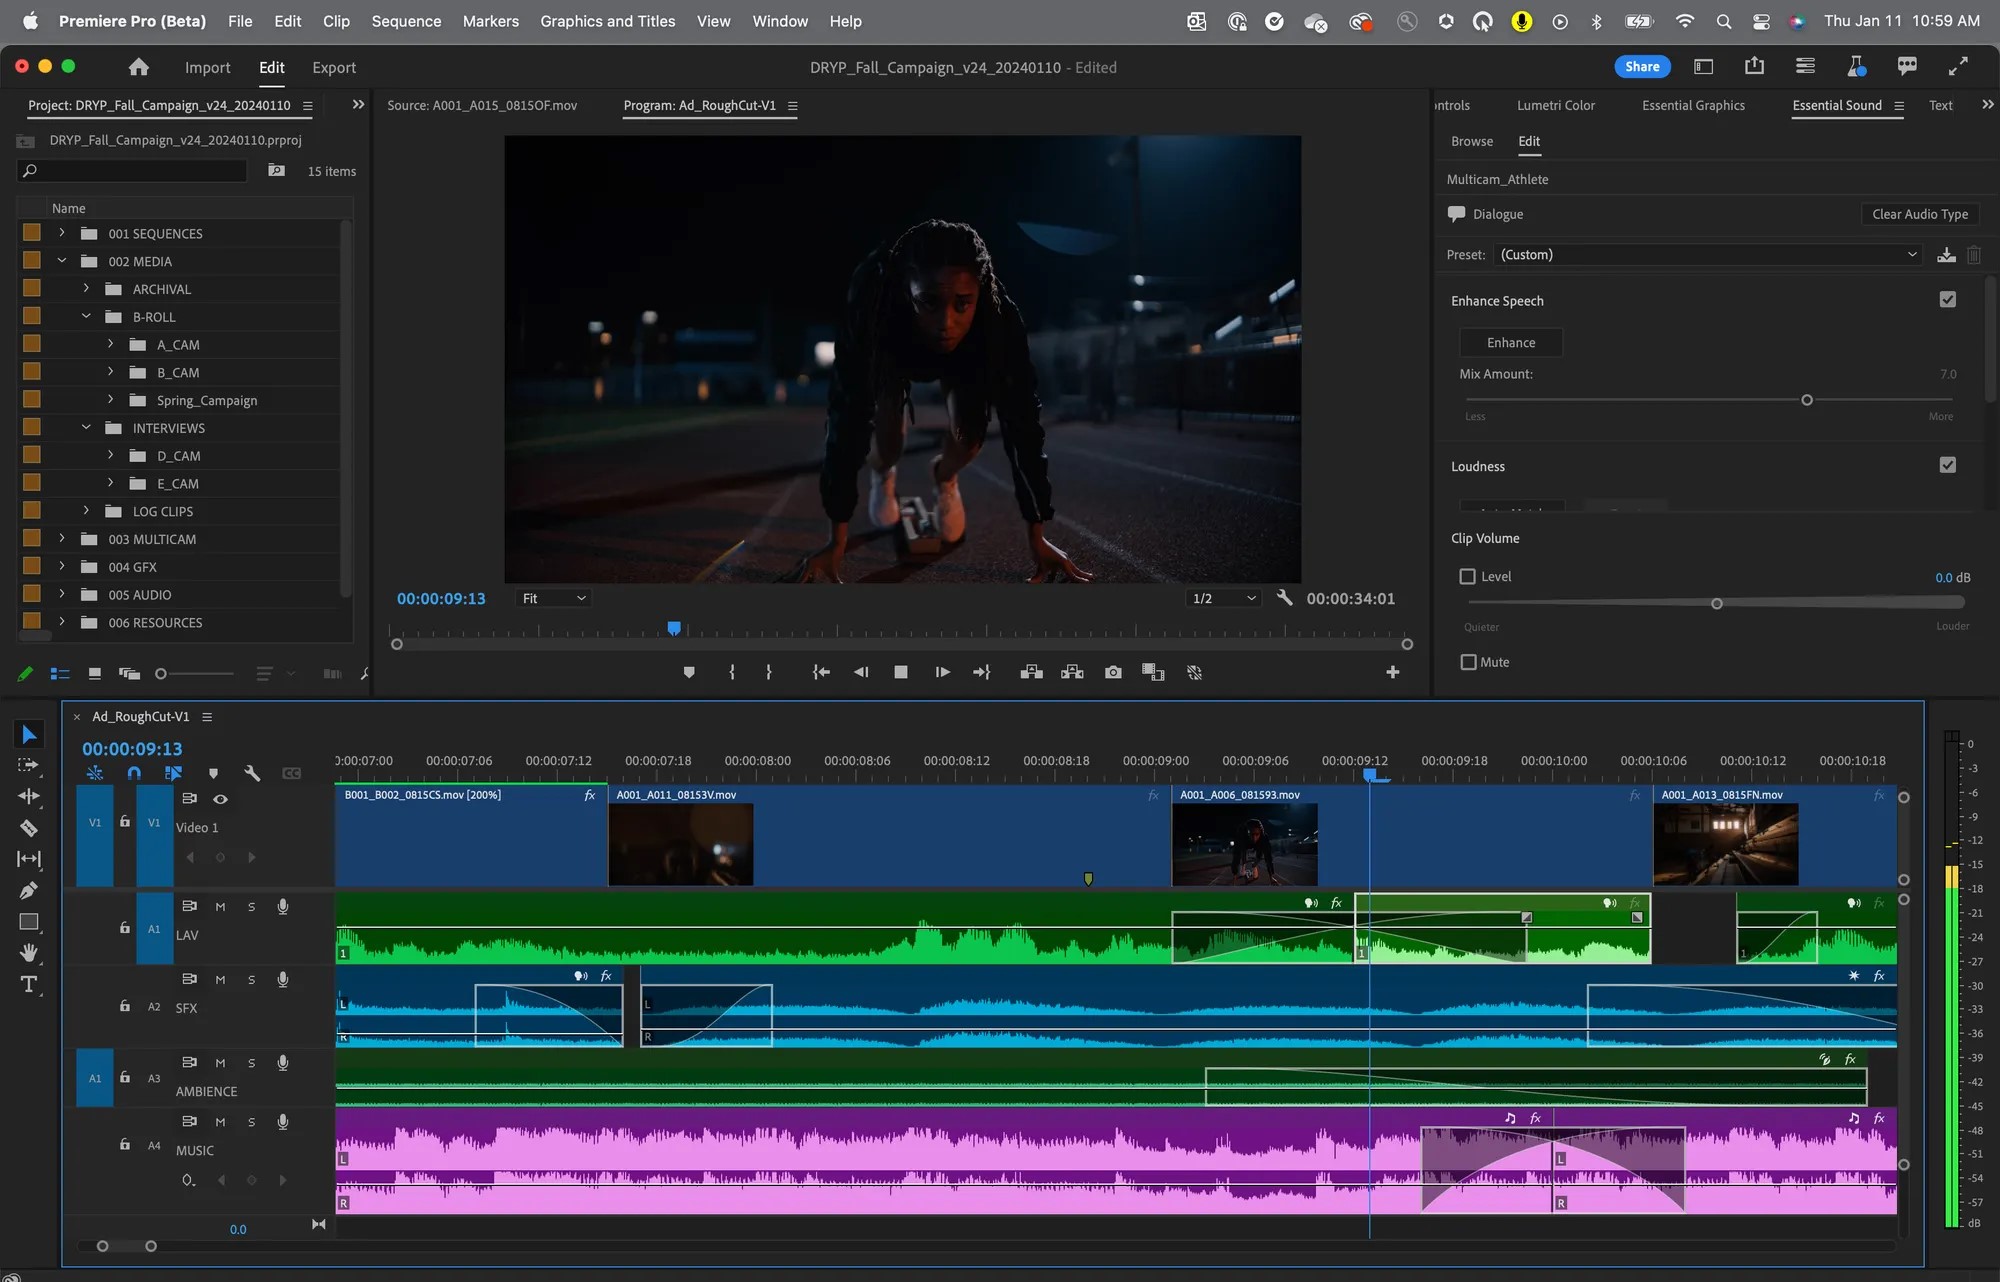Select the Razor tool in timeline toolbar

click(29, 828)
